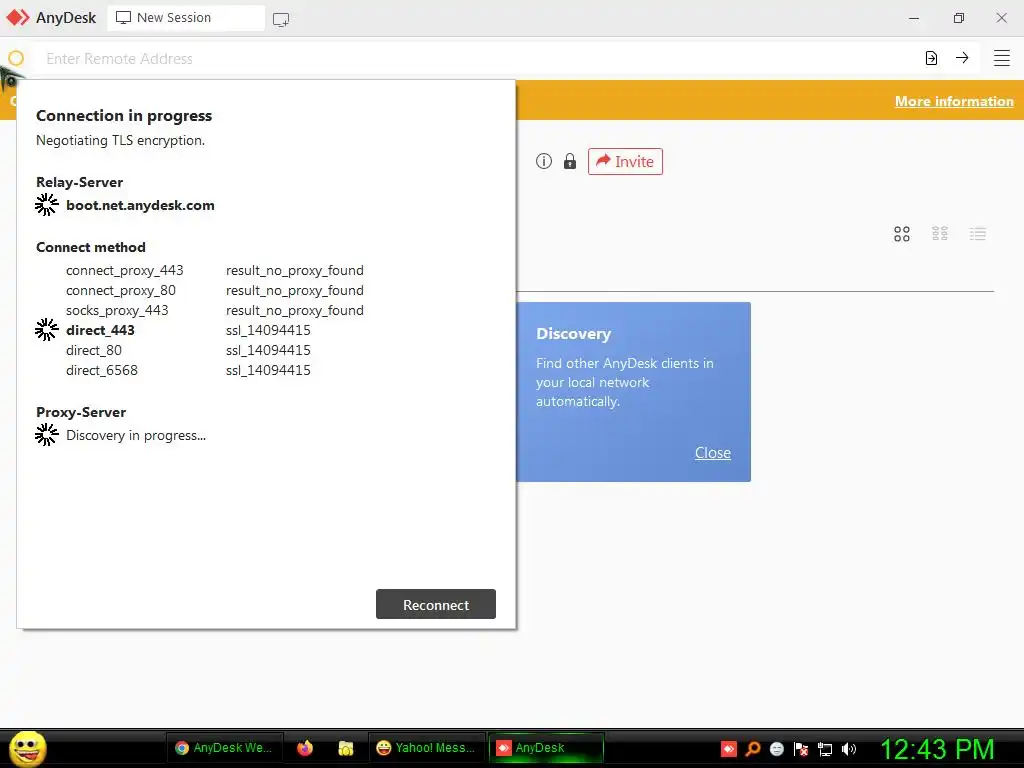Click result_no_proxy_found for connect_proxy_443
The image size is (1024, 768).
pos(295,270)
